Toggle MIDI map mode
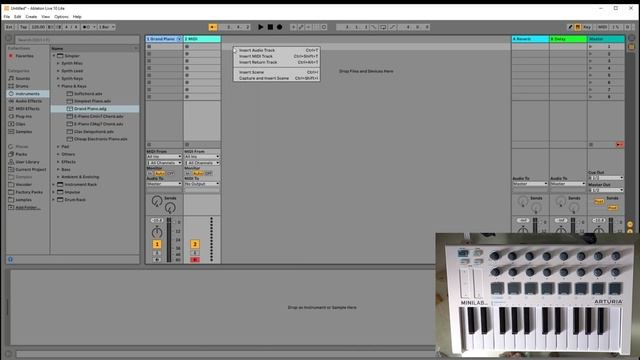 (x=602, y=27)
